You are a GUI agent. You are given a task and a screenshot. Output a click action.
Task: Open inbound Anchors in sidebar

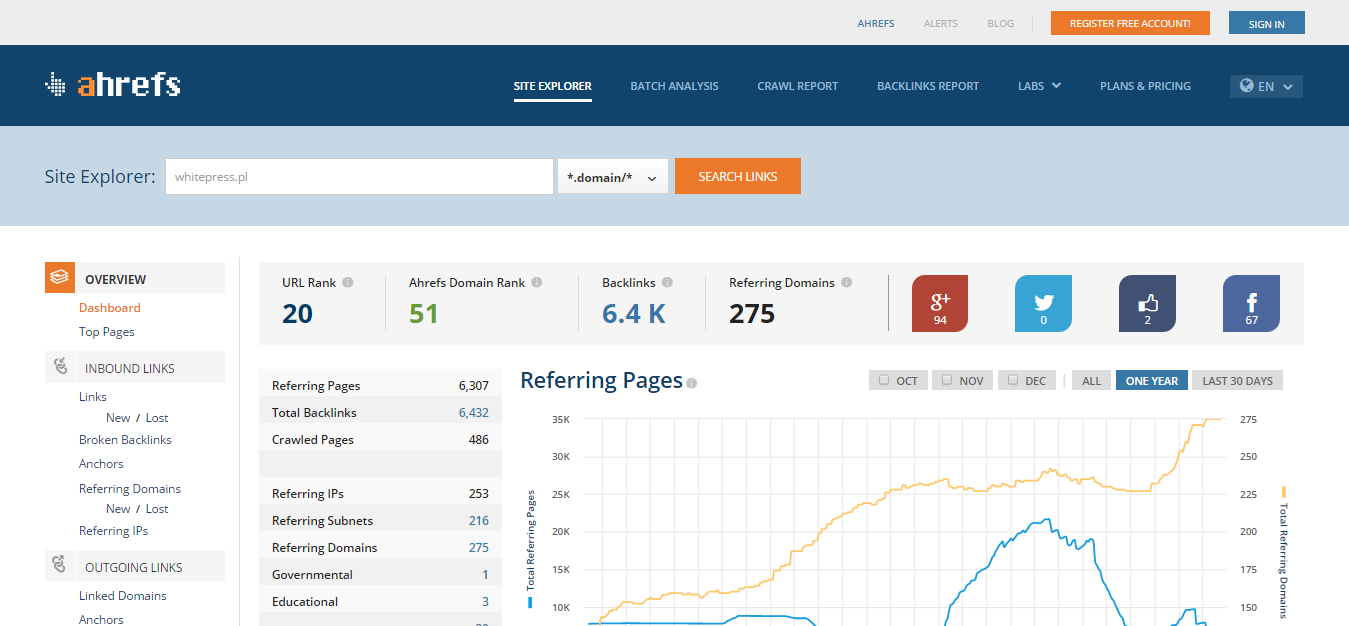101,463
